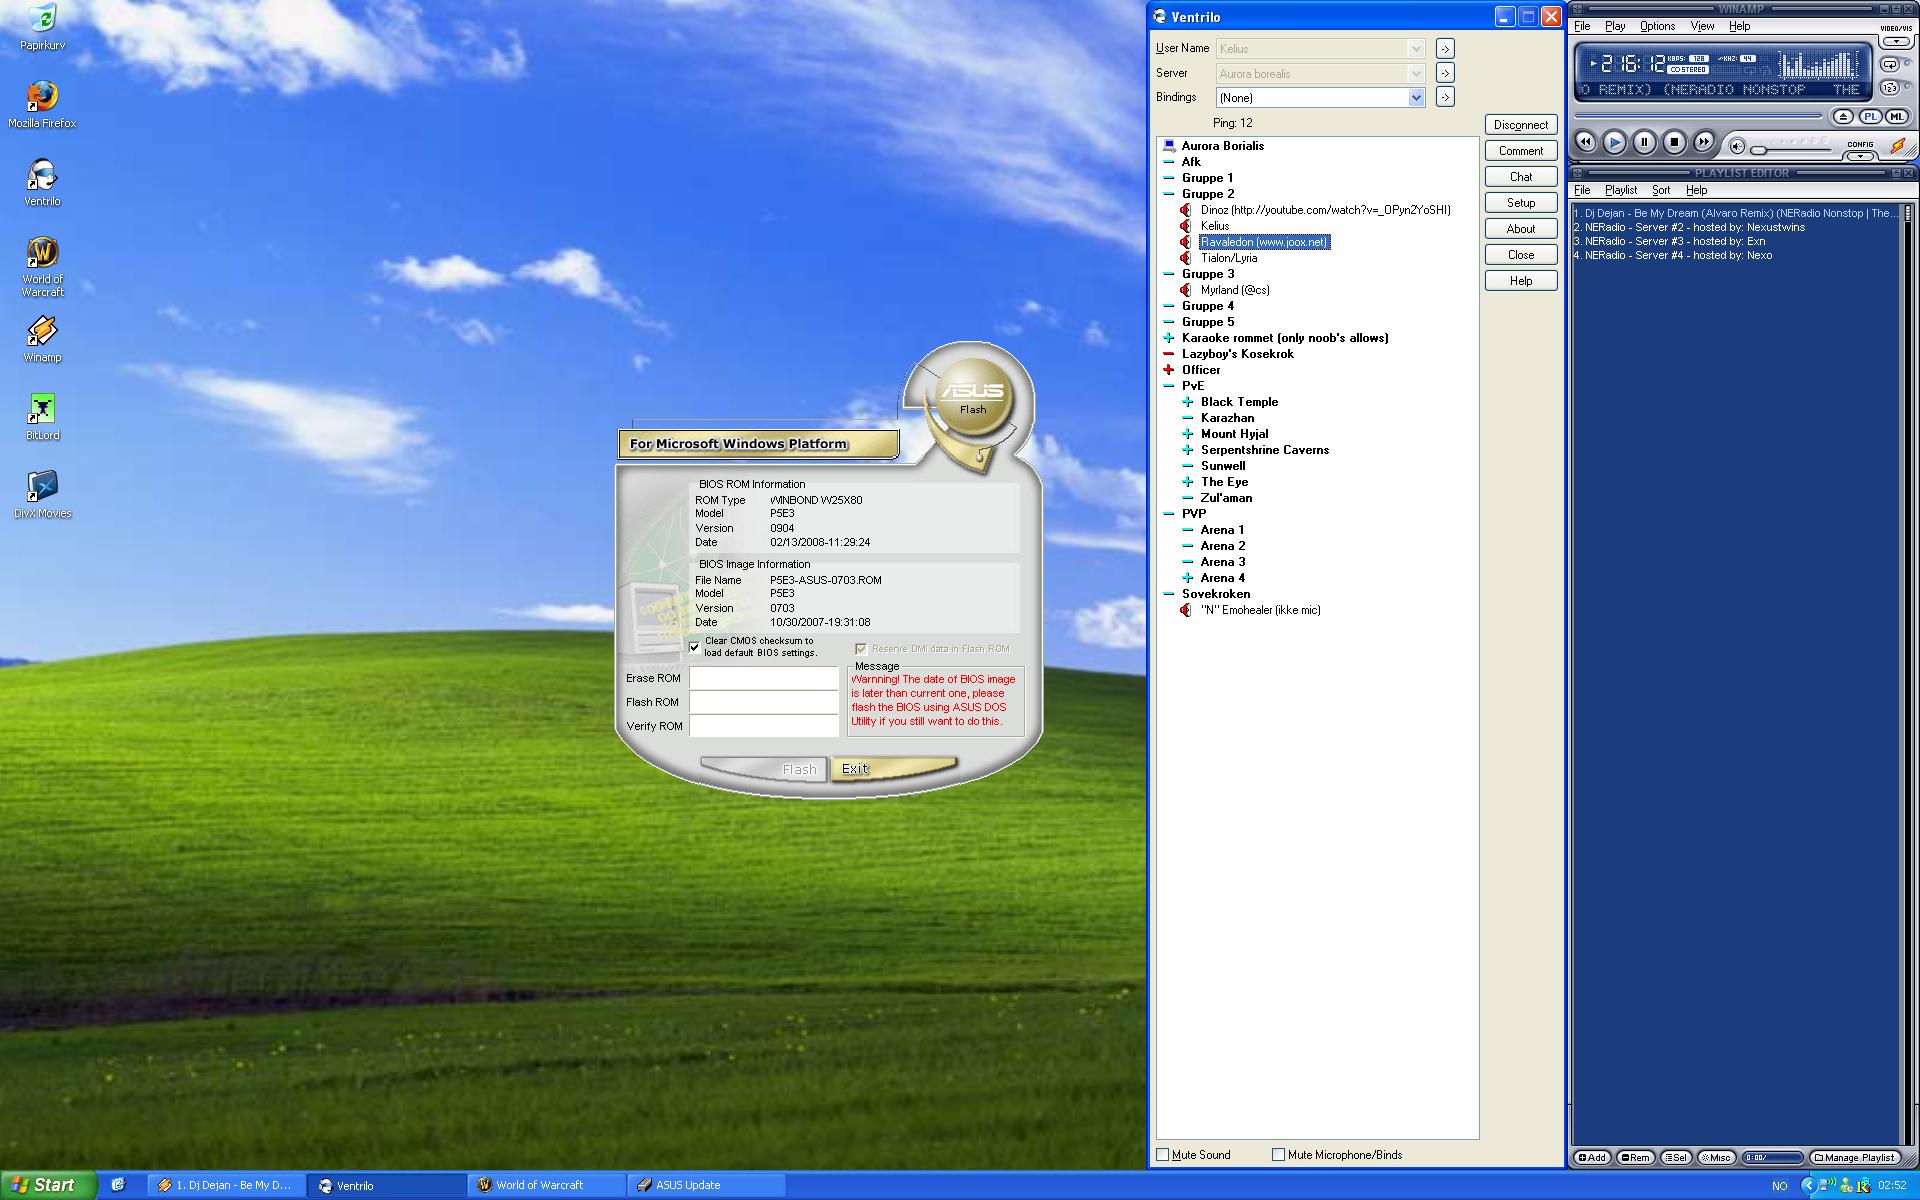Collapse the PvE channel tree
Image resolution: width=1920 pixels, height=1200 pixels.
(x=1168, y=386)
